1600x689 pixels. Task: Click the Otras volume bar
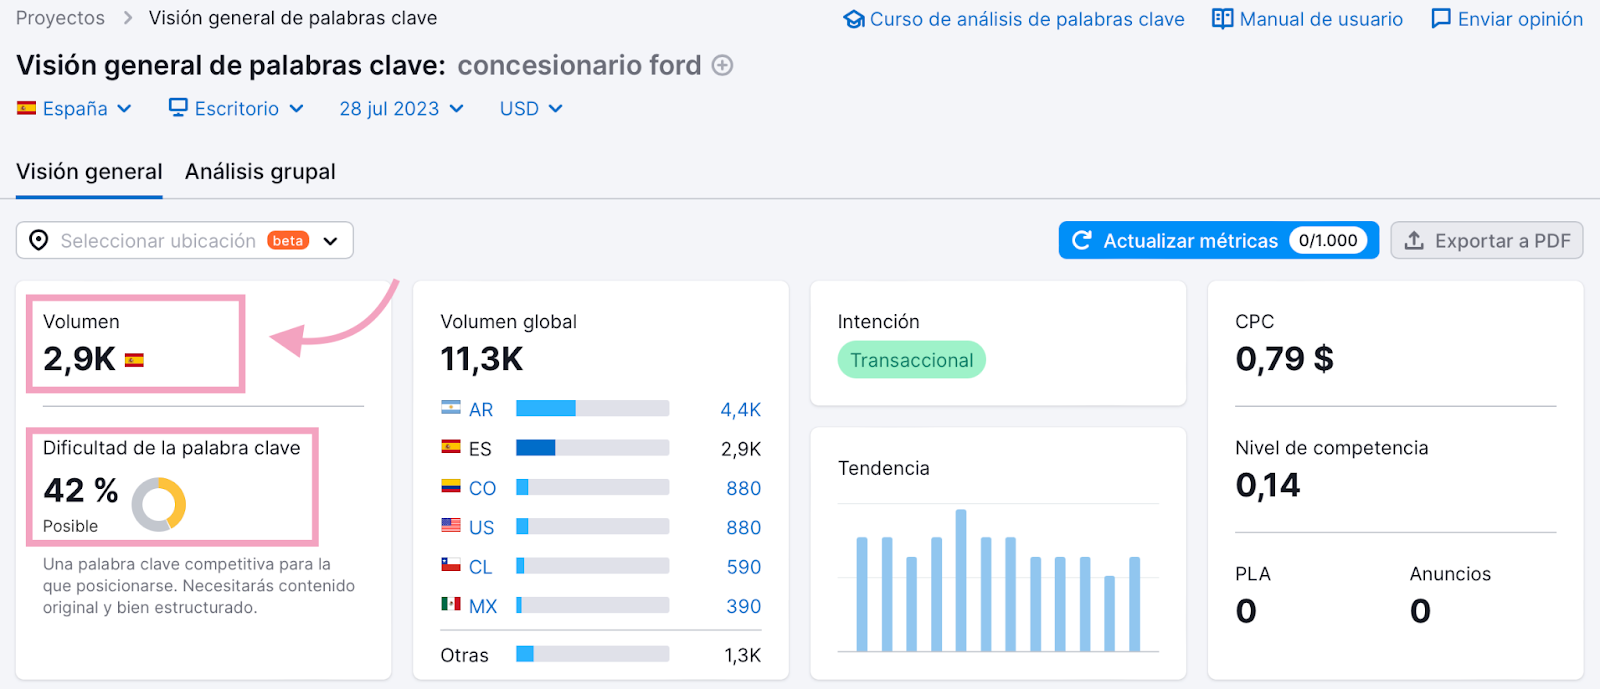pyautogui.click(x=592, y=653)
